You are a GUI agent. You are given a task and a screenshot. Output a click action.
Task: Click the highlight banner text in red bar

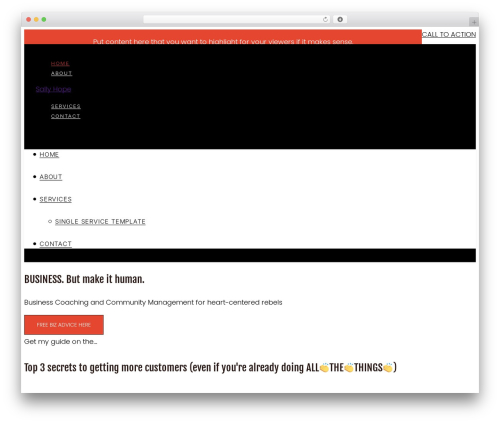[x=223, y=41]
